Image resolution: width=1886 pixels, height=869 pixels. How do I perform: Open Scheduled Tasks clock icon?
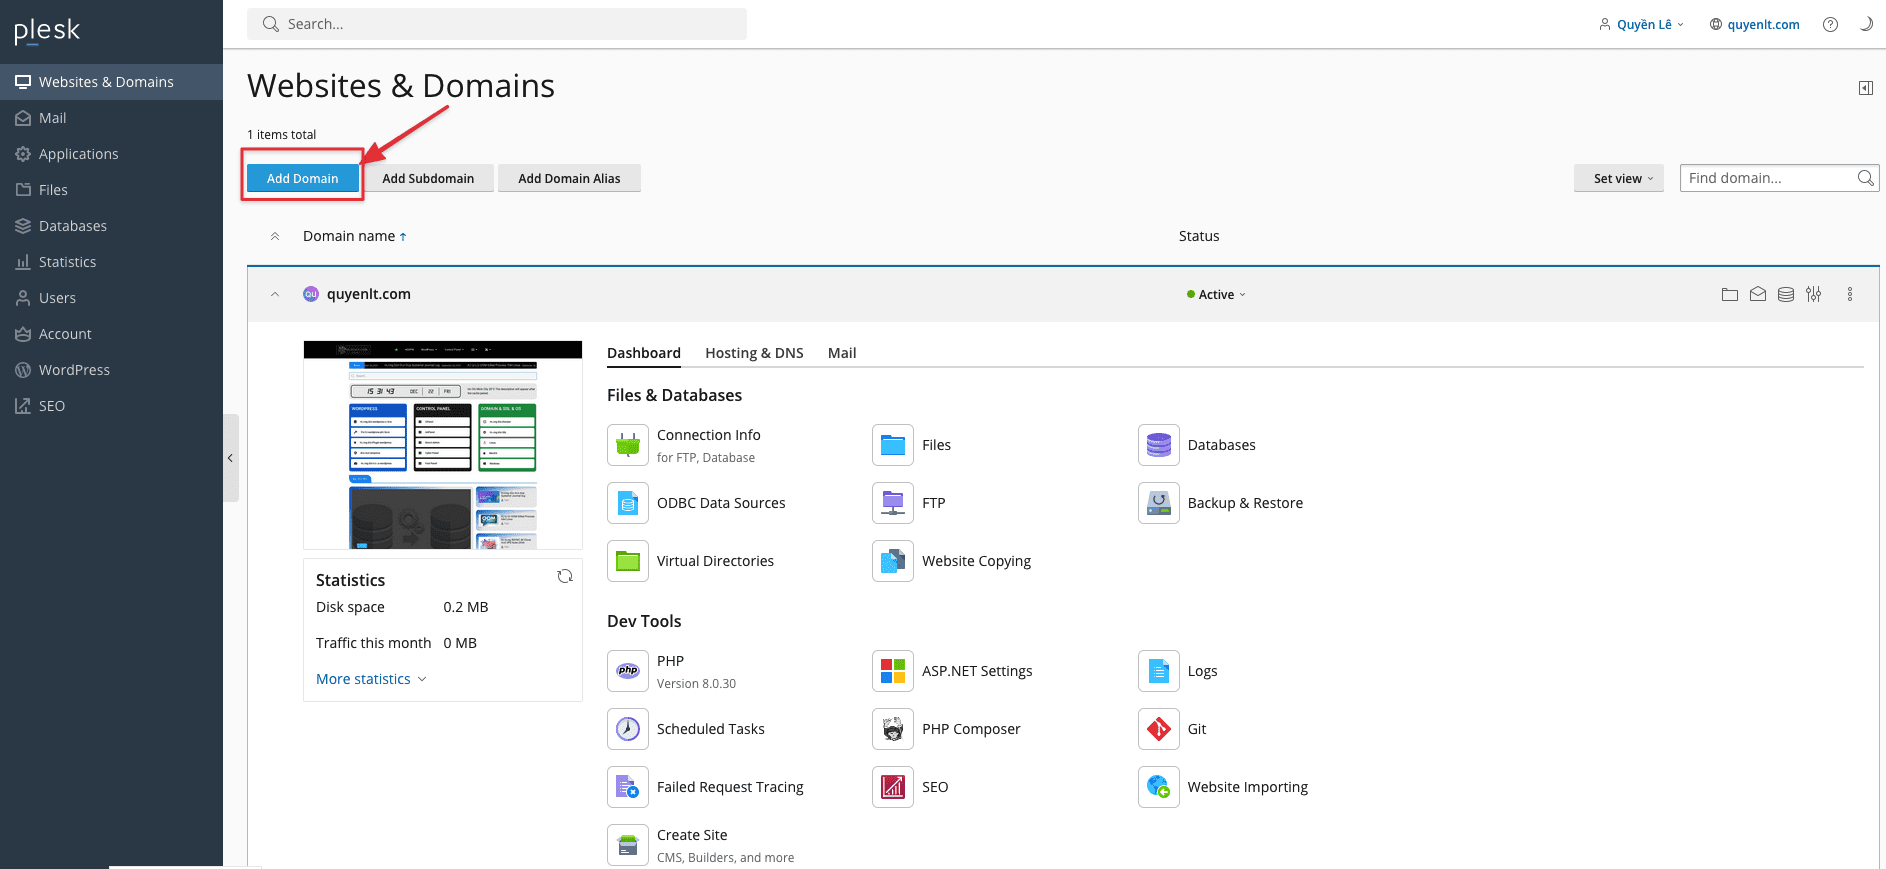tap(627, 729)
